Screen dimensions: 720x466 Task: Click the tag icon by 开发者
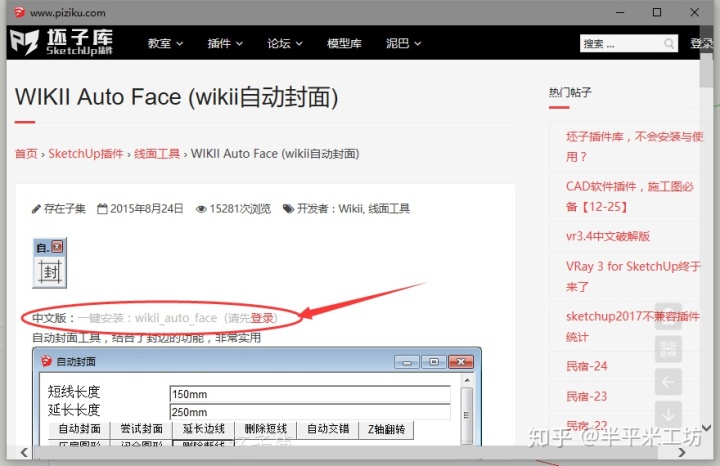(x=288, y=209)
